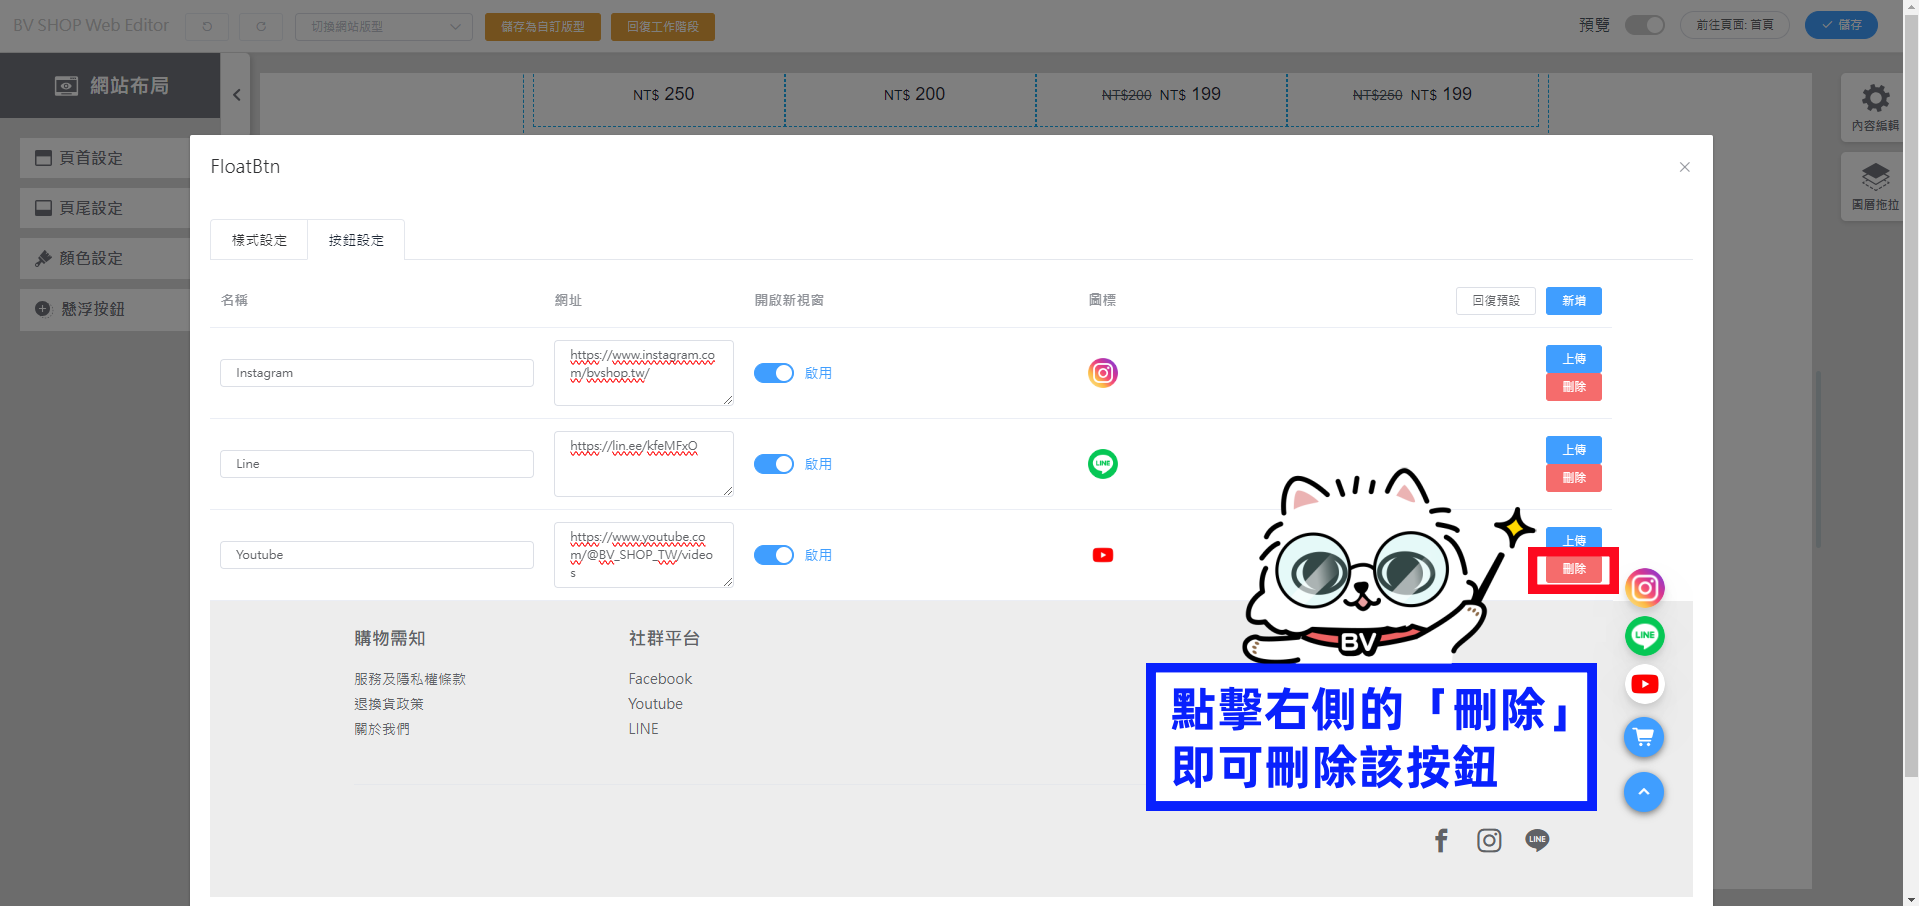Open 頁尾設定 in sidebar

coord(105,208)
